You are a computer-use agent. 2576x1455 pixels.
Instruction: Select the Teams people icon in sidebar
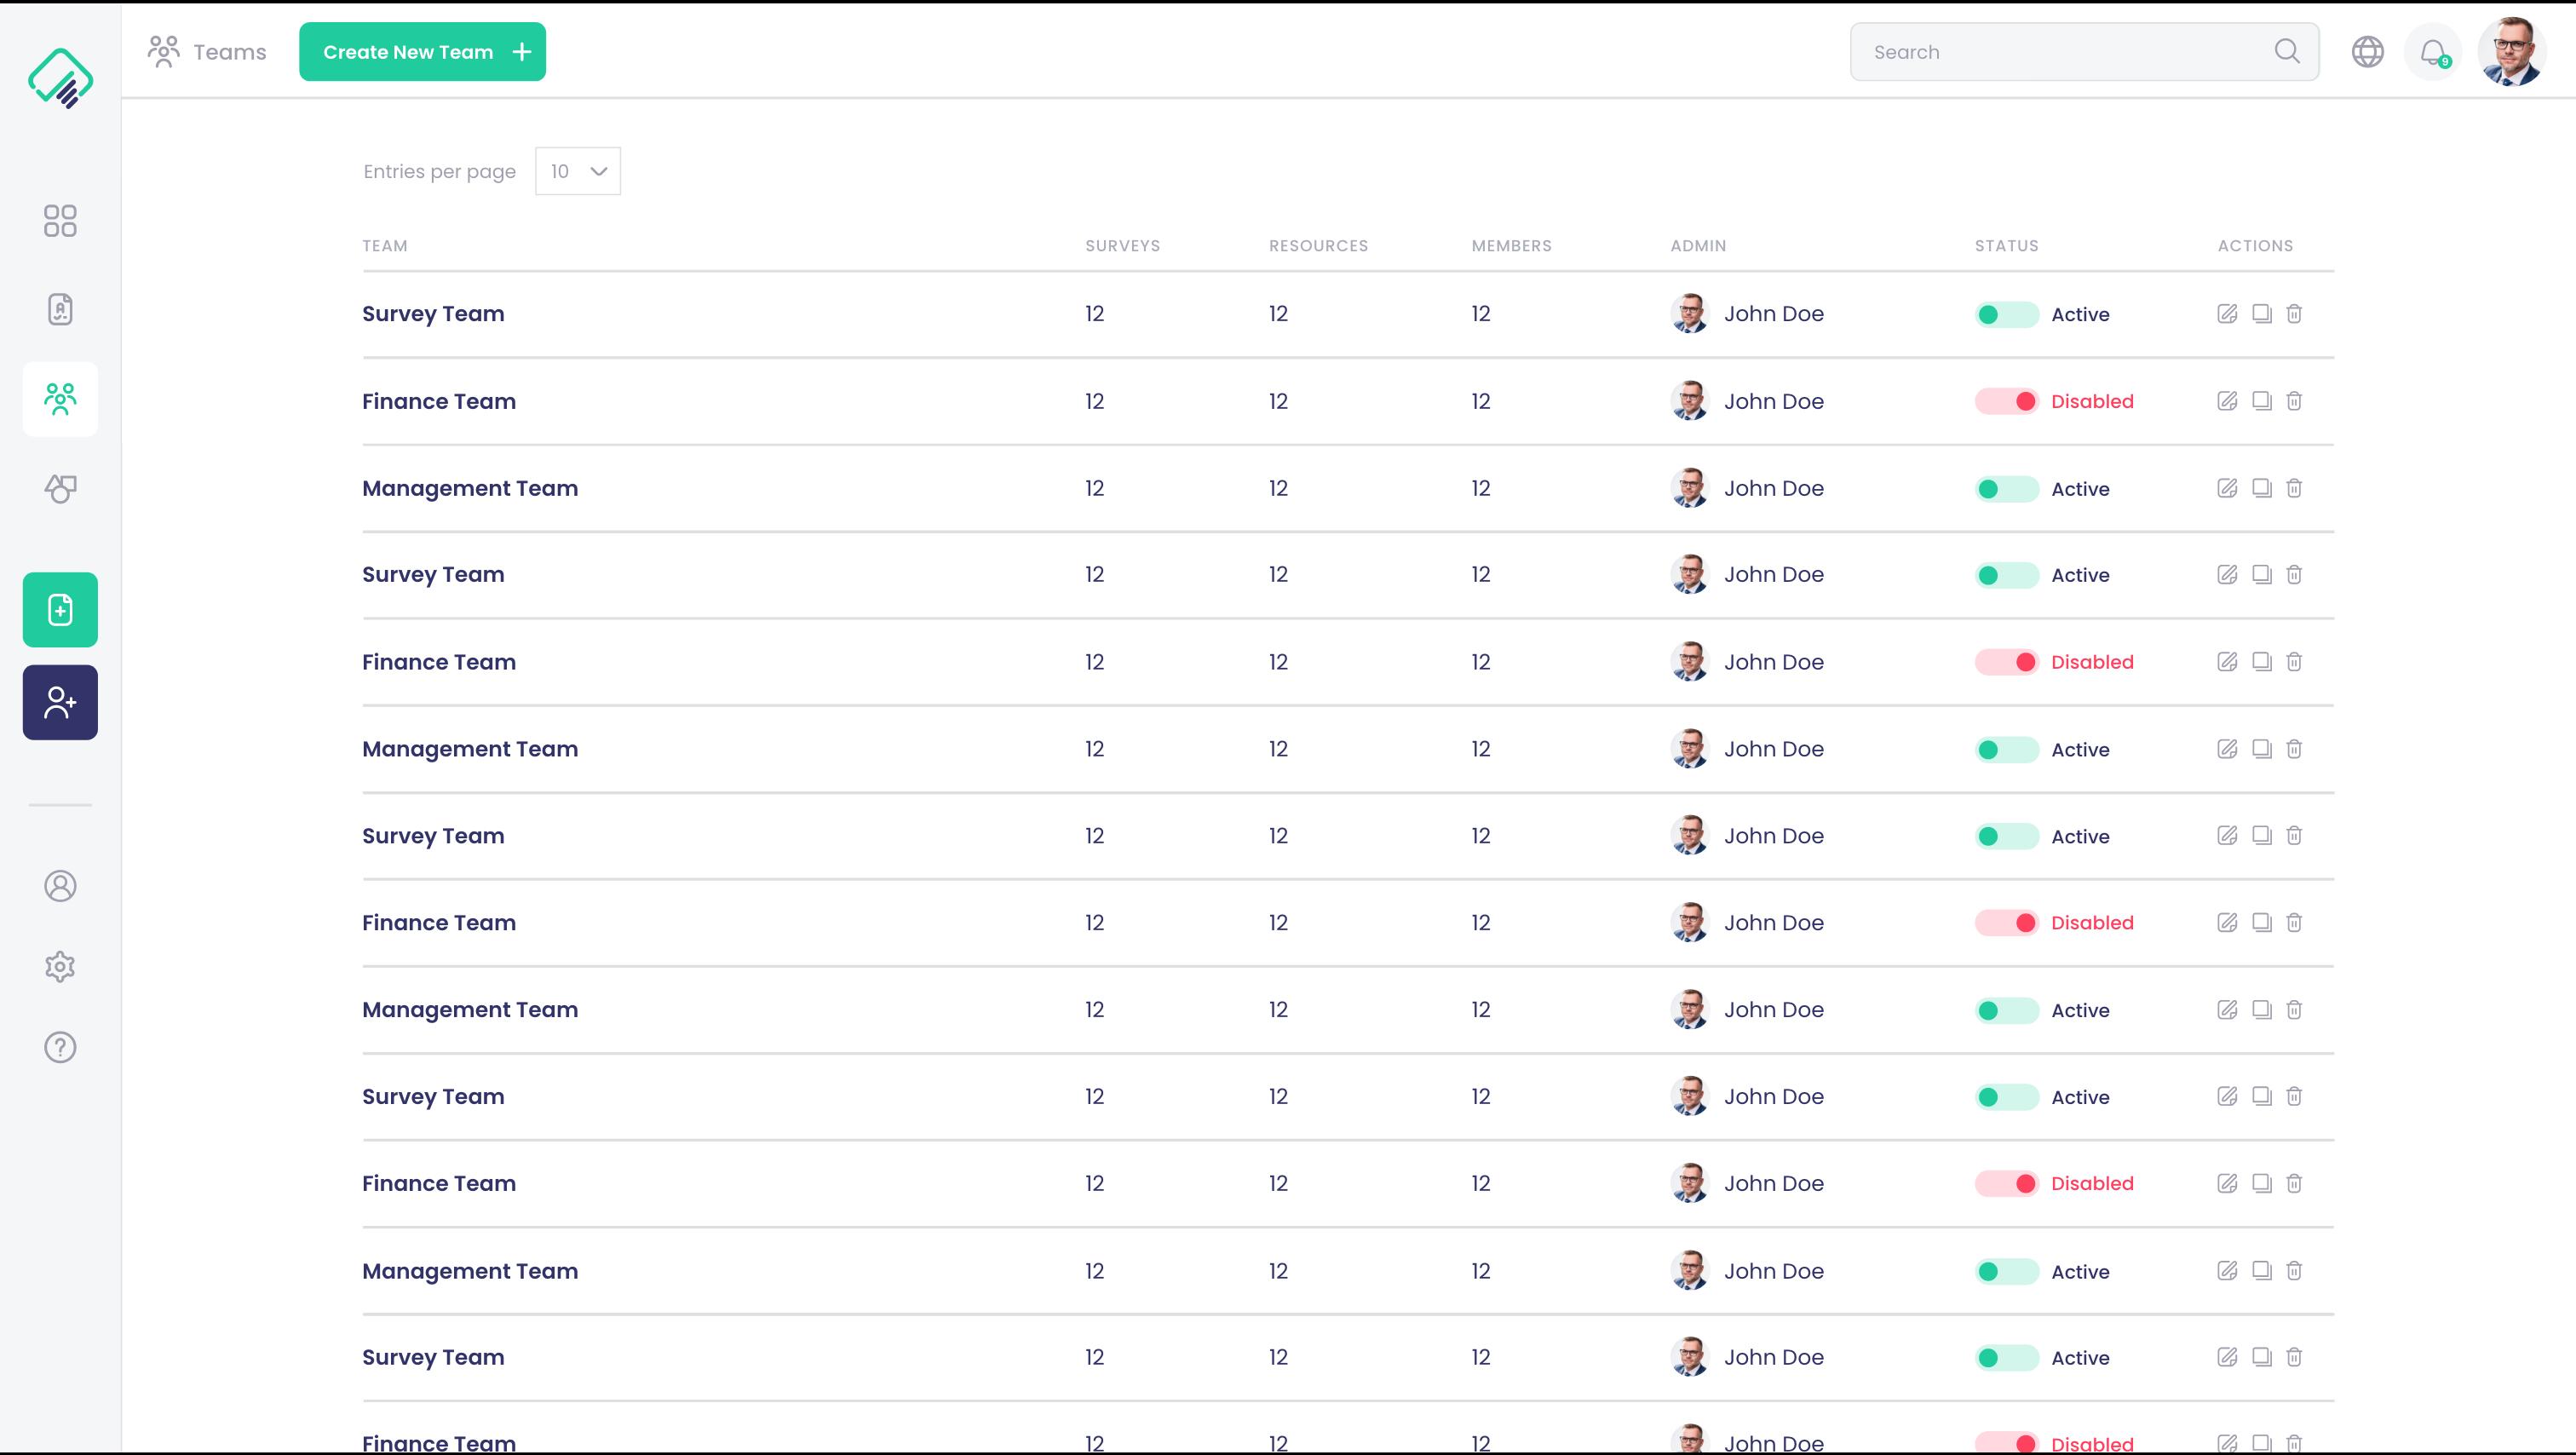click(60, 399)
